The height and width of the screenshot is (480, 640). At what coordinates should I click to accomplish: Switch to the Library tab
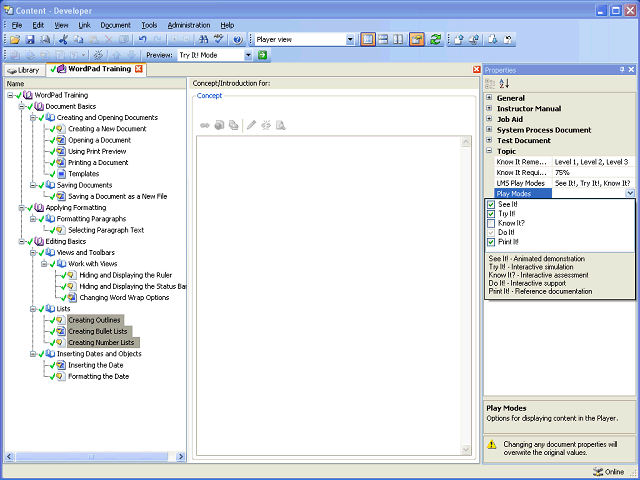[x=24, y=70]
